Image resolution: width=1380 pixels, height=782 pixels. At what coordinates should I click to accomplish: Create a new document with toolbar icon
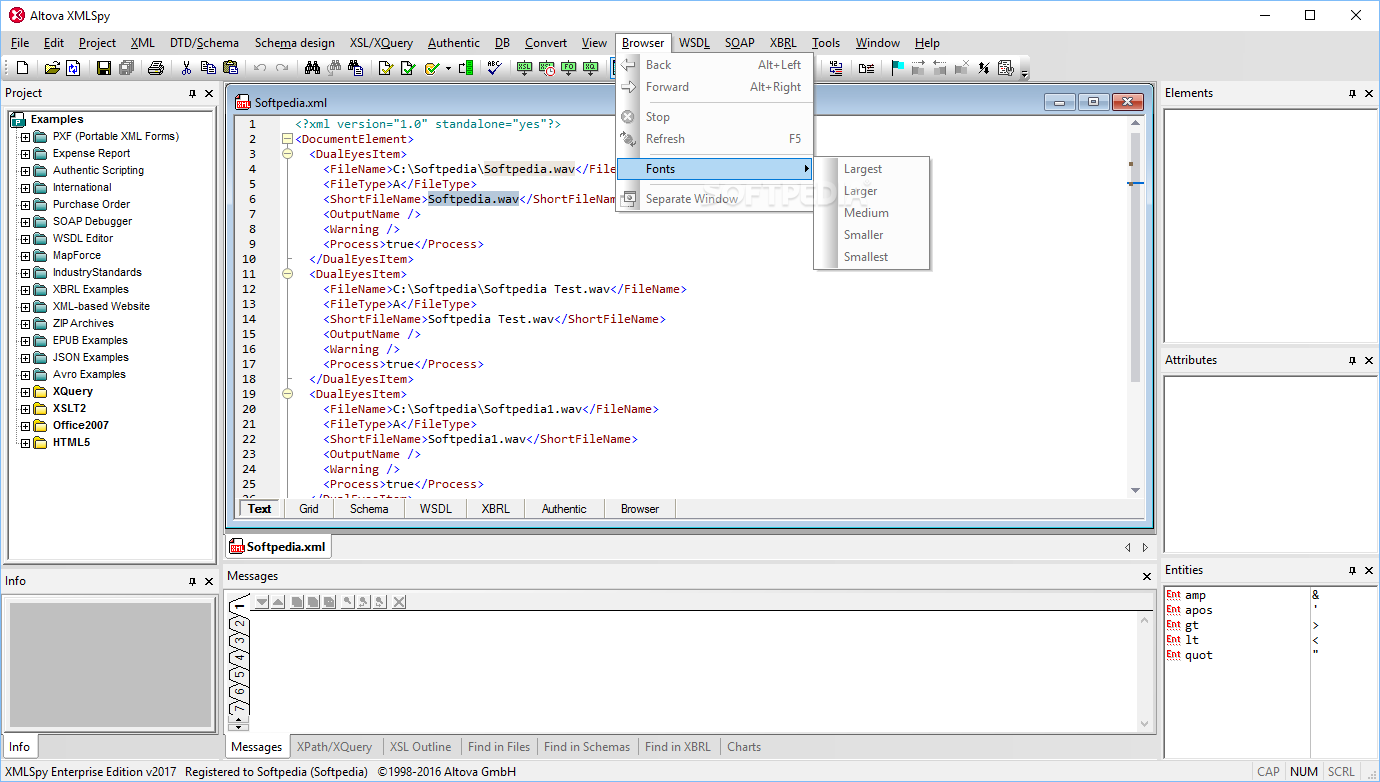pyautogui.click(x=22, y=68)
